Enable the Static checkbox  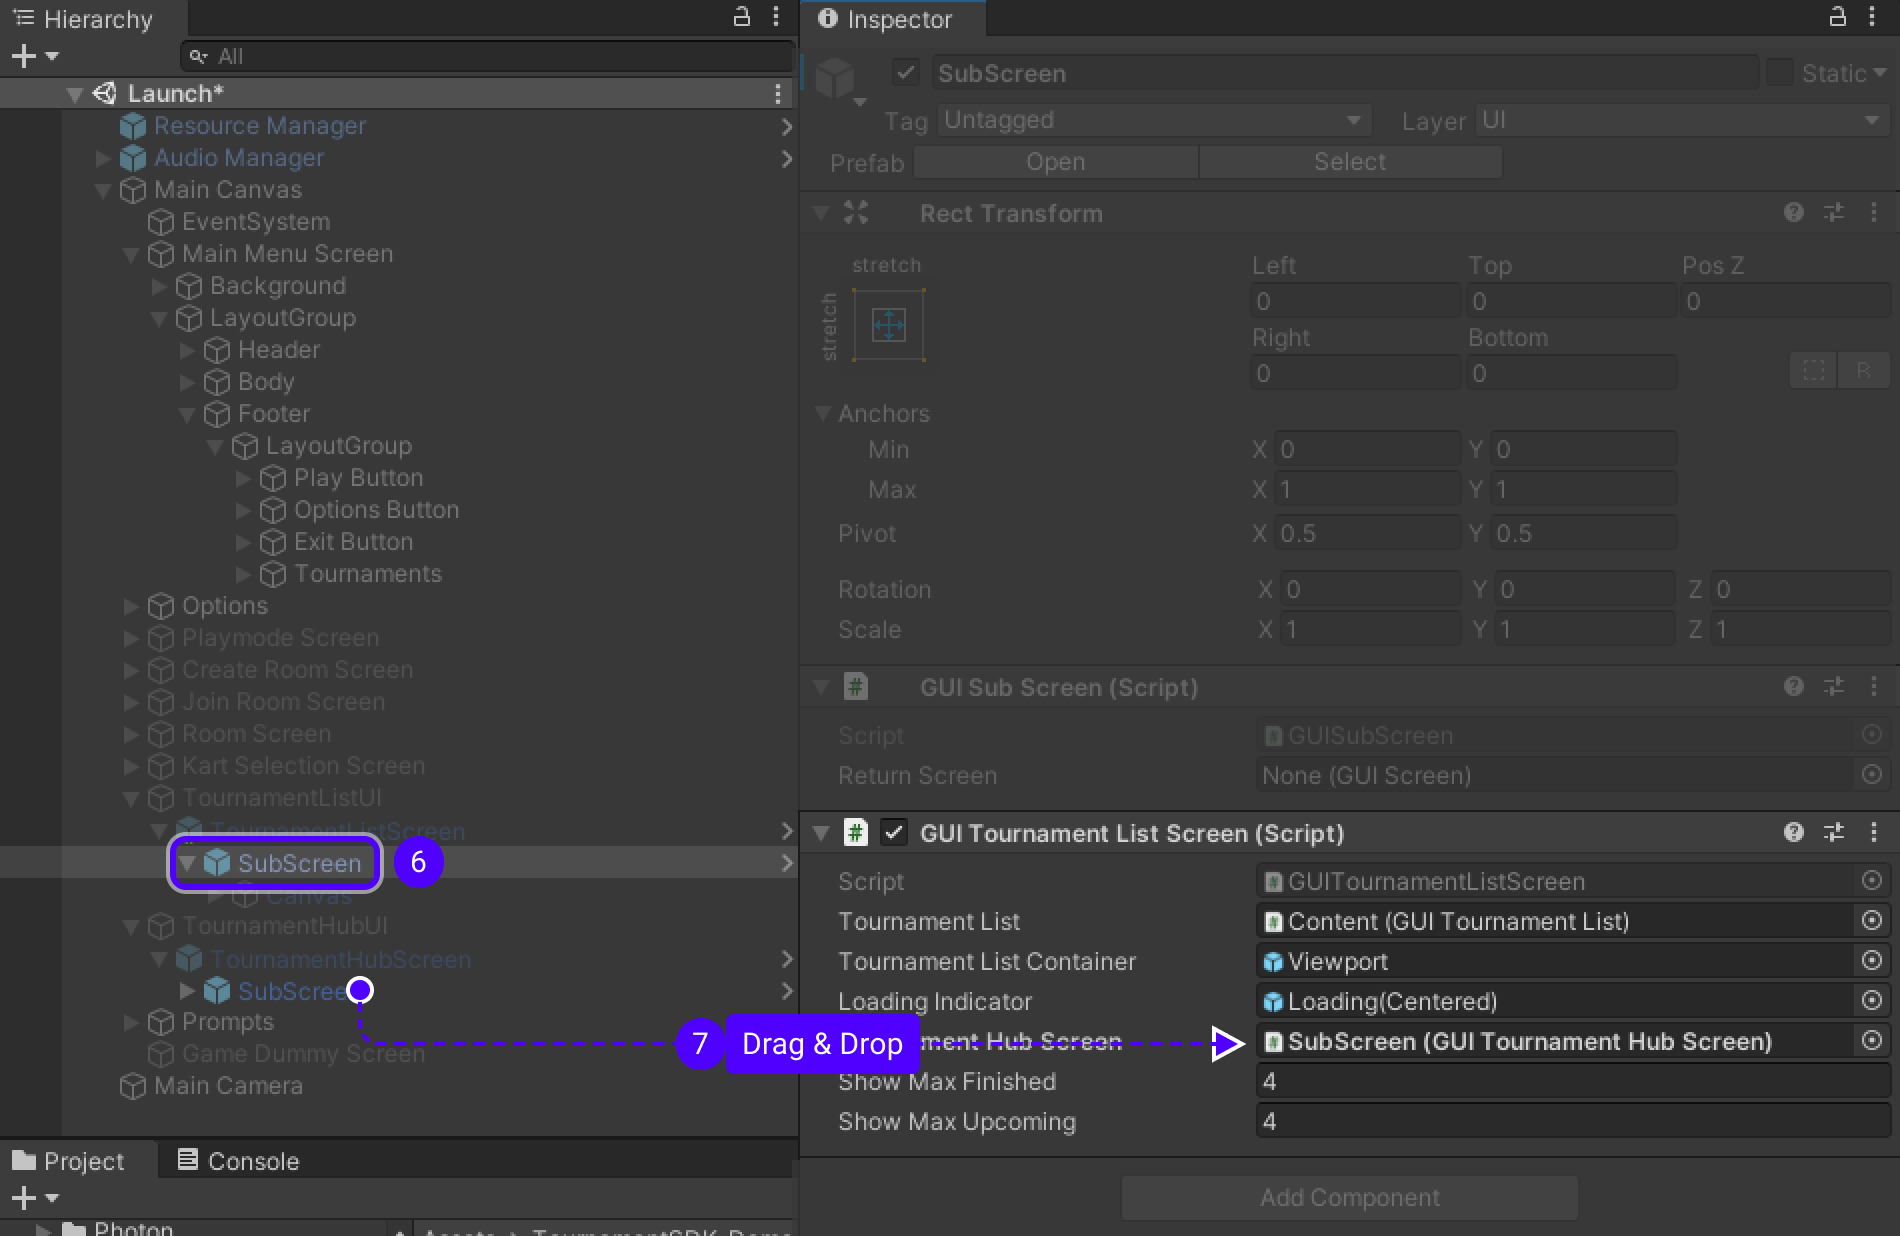click(x=1780, y=73)
